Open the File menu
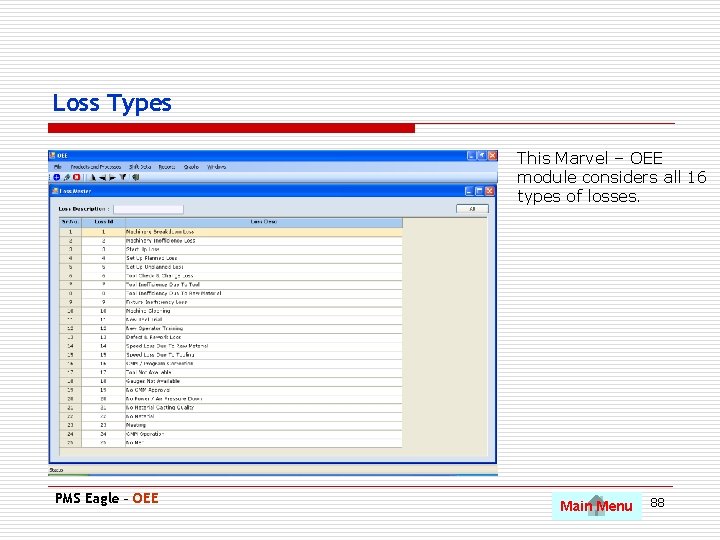The height and width of the screenshot is (540, 720). pyautogui.click(x=57, y=167)
